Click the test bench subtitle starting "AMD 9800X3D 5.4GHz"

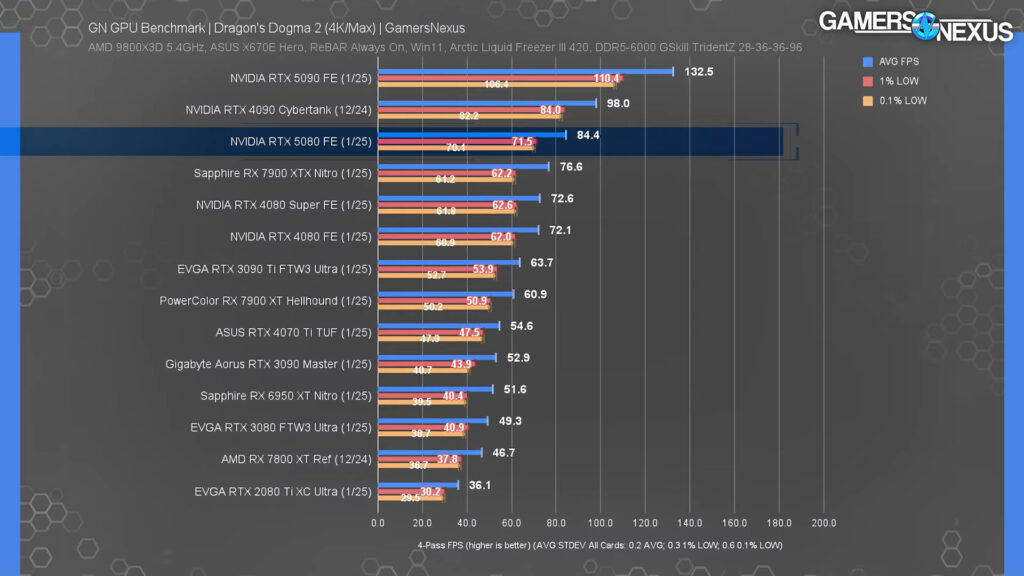pos(445,48)
